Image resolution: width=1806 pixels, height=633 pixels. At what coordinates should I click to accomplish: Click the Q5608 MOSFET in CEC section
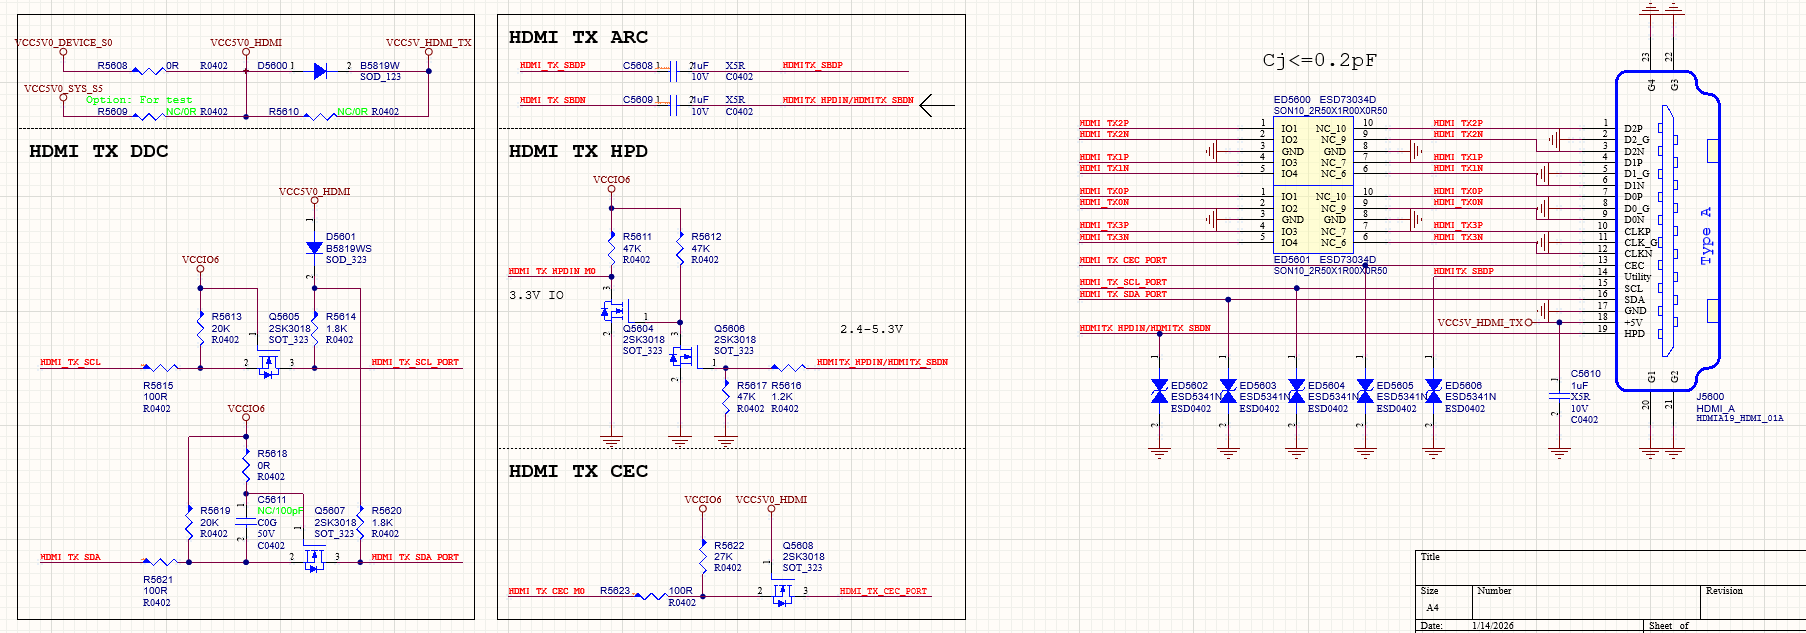(x=782, y=594)
